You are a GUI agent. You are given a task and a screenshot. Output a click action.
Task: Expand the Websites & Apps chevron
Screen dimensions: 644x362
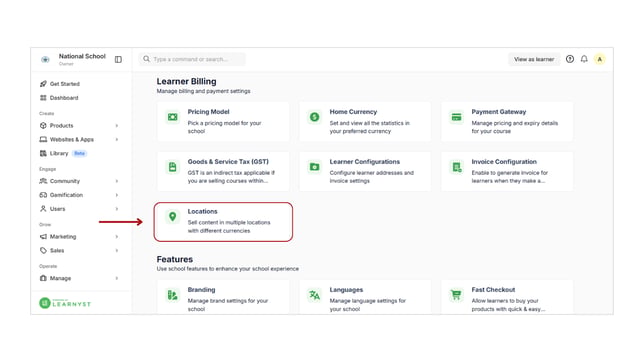(117, 139)
